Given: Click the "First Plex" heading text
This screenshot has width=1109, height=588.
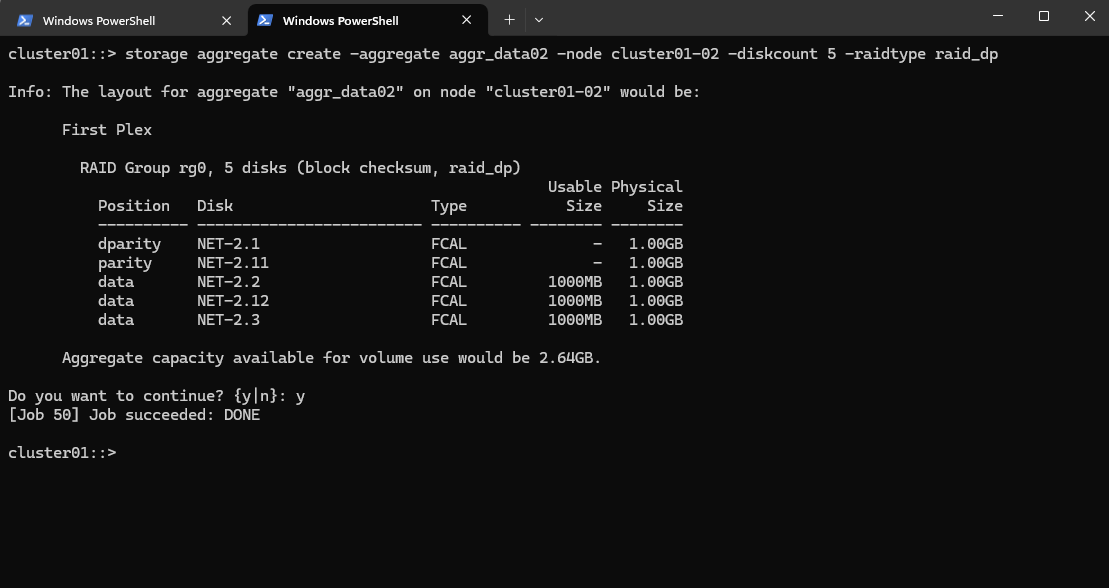Looking at the screenshot, I should (x=107, y=130).
